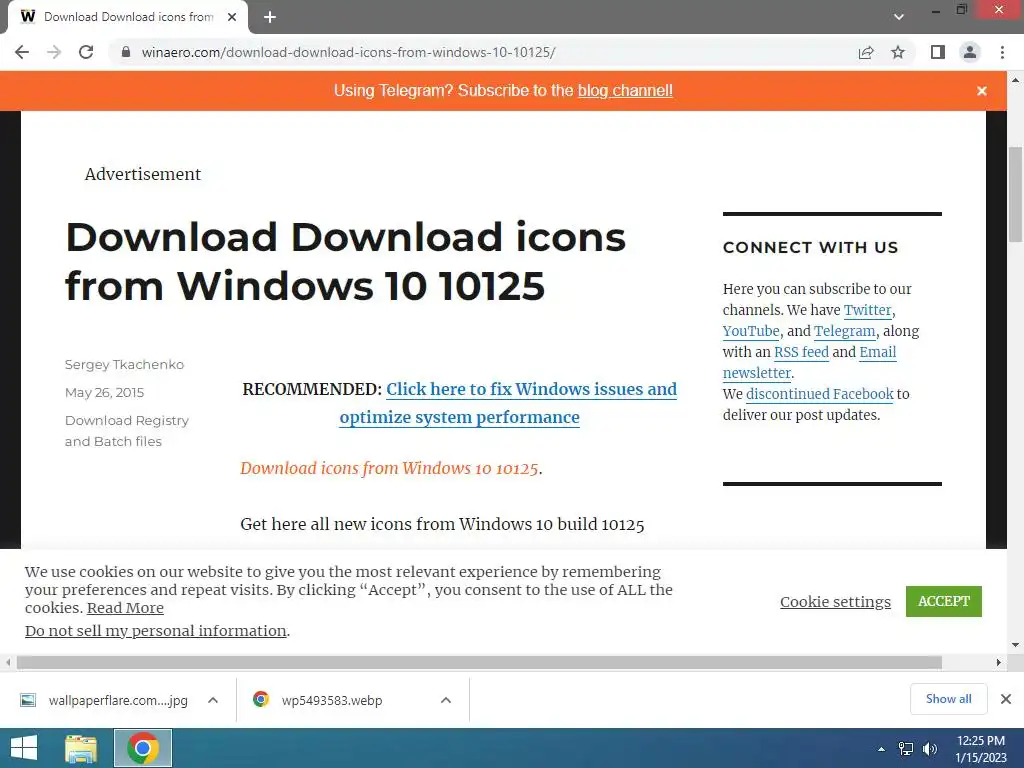Share this page via share icon
Image resolution: width=1024 pixels, height=768 pixels.
[866, 52]
